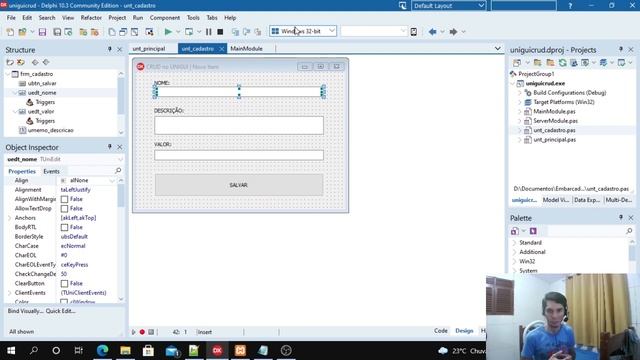This screenshot has width=640, height=360.
Task: Toggle the ClearButton checkbox
Action: [64, 283]
